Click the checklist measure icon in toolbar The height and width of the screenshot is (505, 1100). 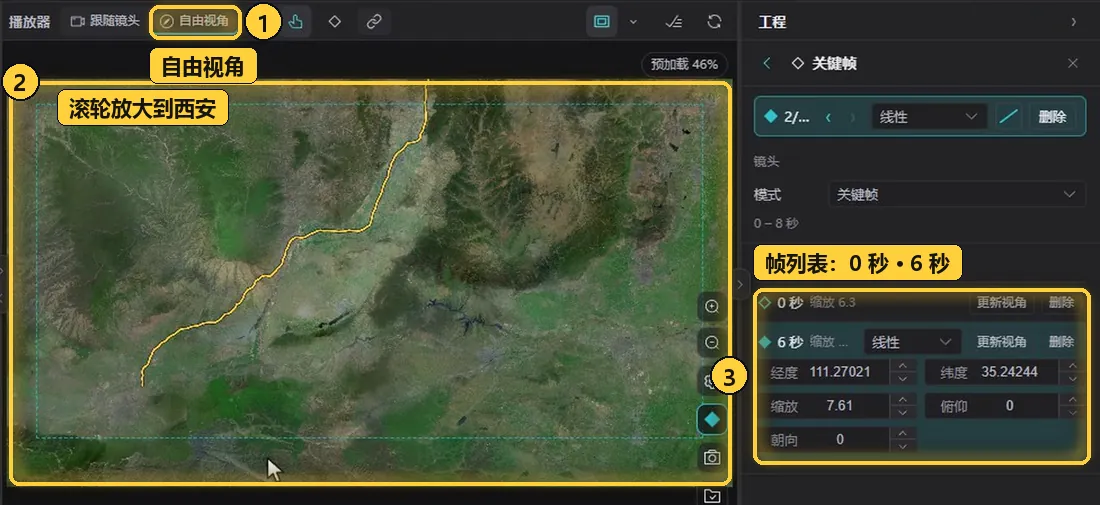point(673,22)
